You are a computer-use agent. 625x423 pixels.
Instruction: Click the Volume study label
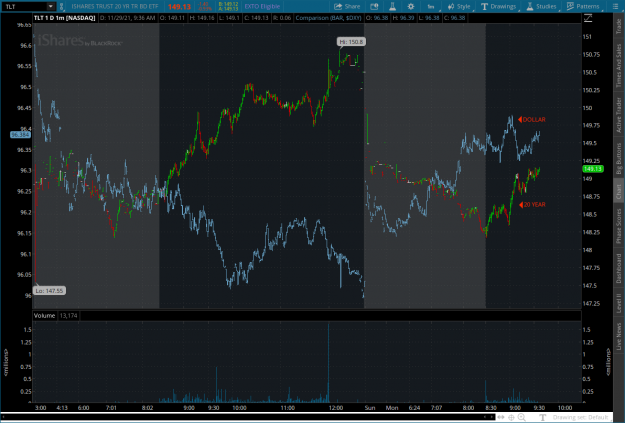[44, 315]
